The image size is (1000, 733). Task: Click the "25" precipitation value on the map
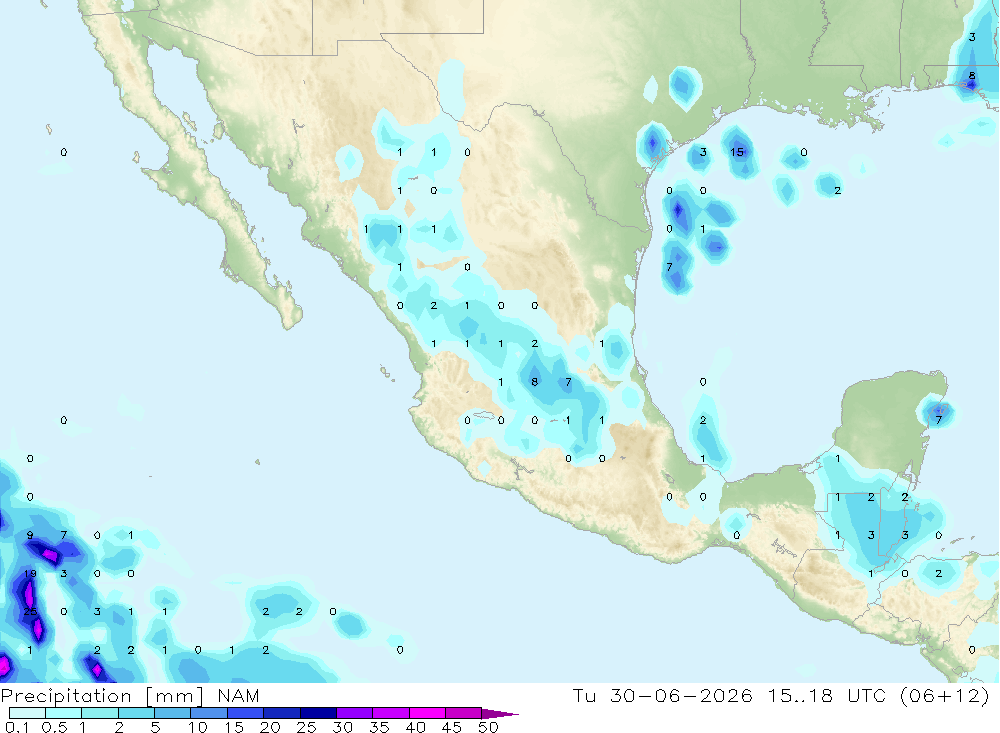tap(30, 612)
